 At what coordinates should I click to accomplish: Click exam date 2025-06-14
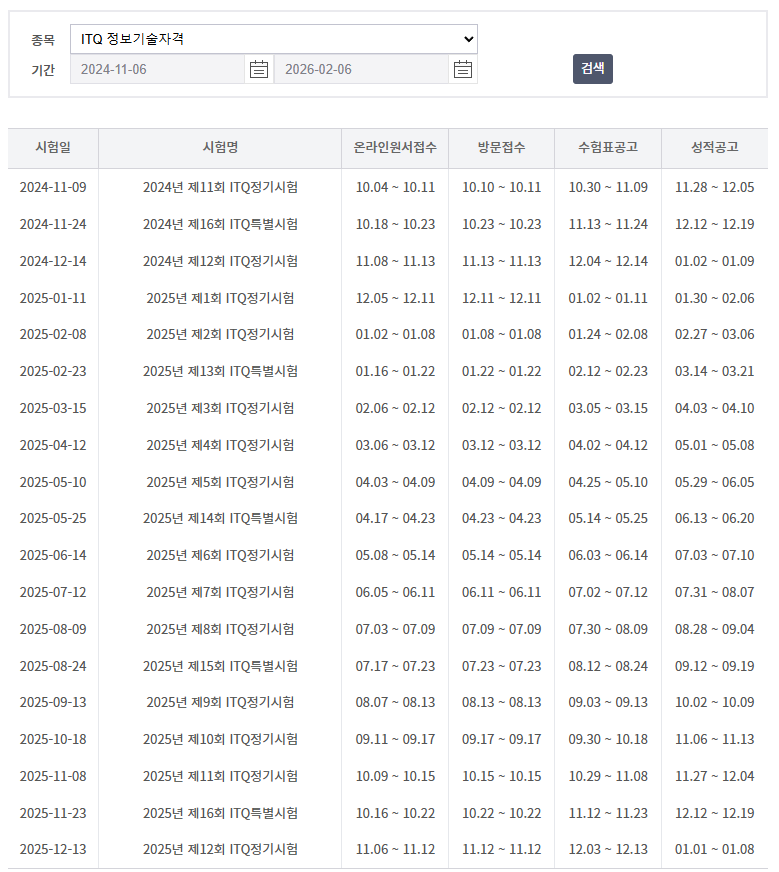(x=53, y=555)
